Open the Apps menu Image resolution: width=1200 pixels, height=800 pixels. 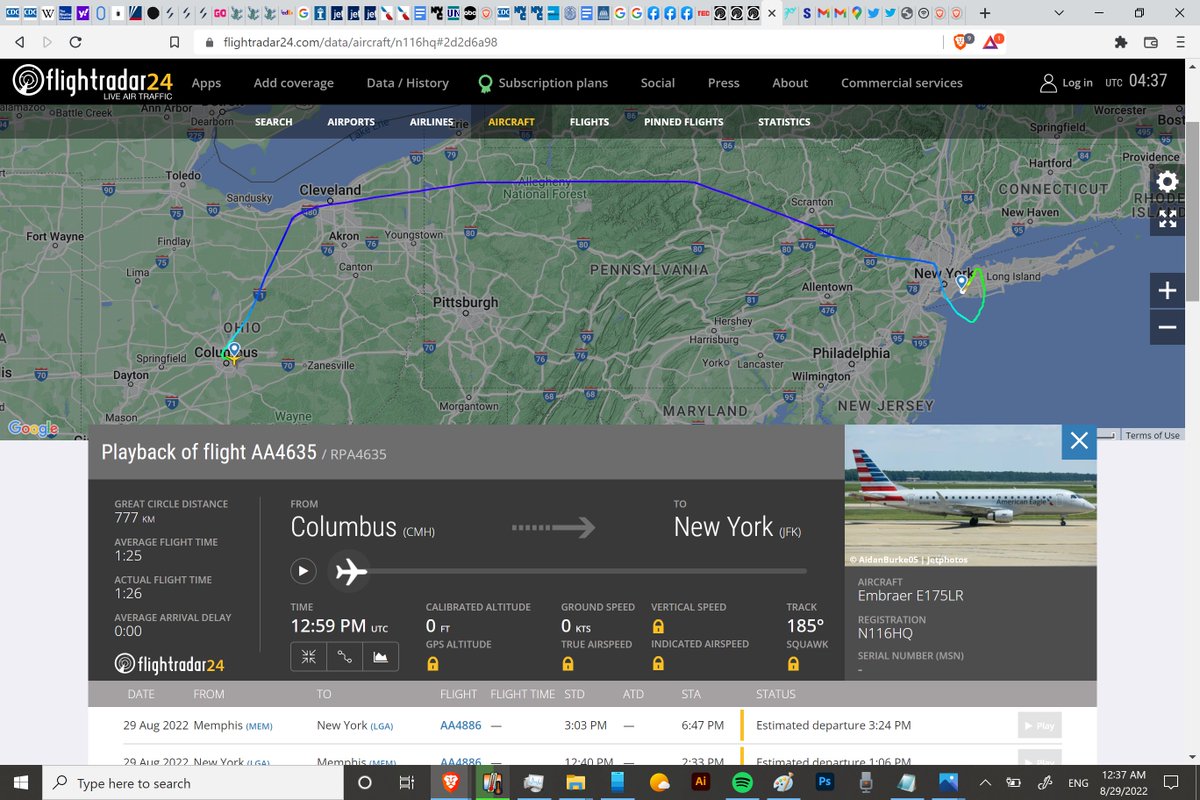coord(206,83)
